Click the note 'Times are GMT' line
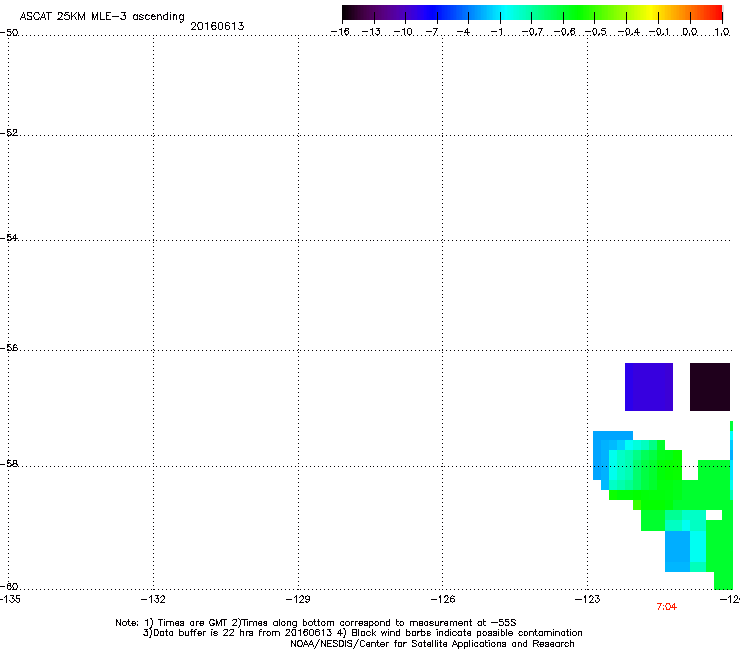740x650 pixels. 316,623
